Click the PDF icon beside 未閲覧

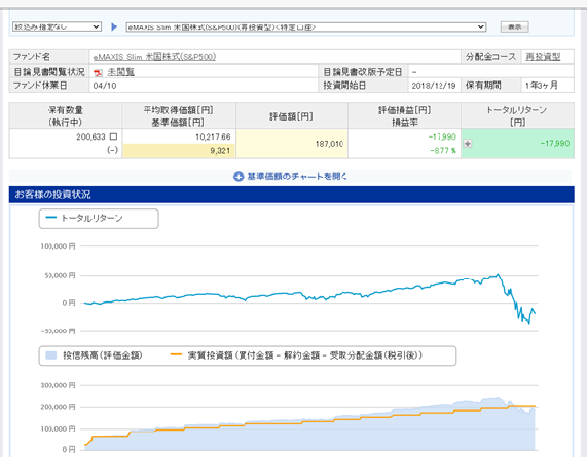pos(98,72)
